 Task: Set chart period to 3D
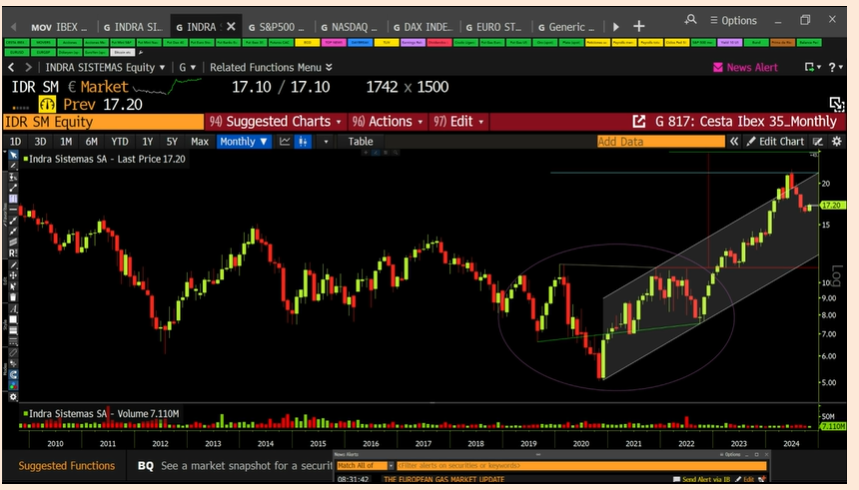pyautogui.click(x=41, y=141)
